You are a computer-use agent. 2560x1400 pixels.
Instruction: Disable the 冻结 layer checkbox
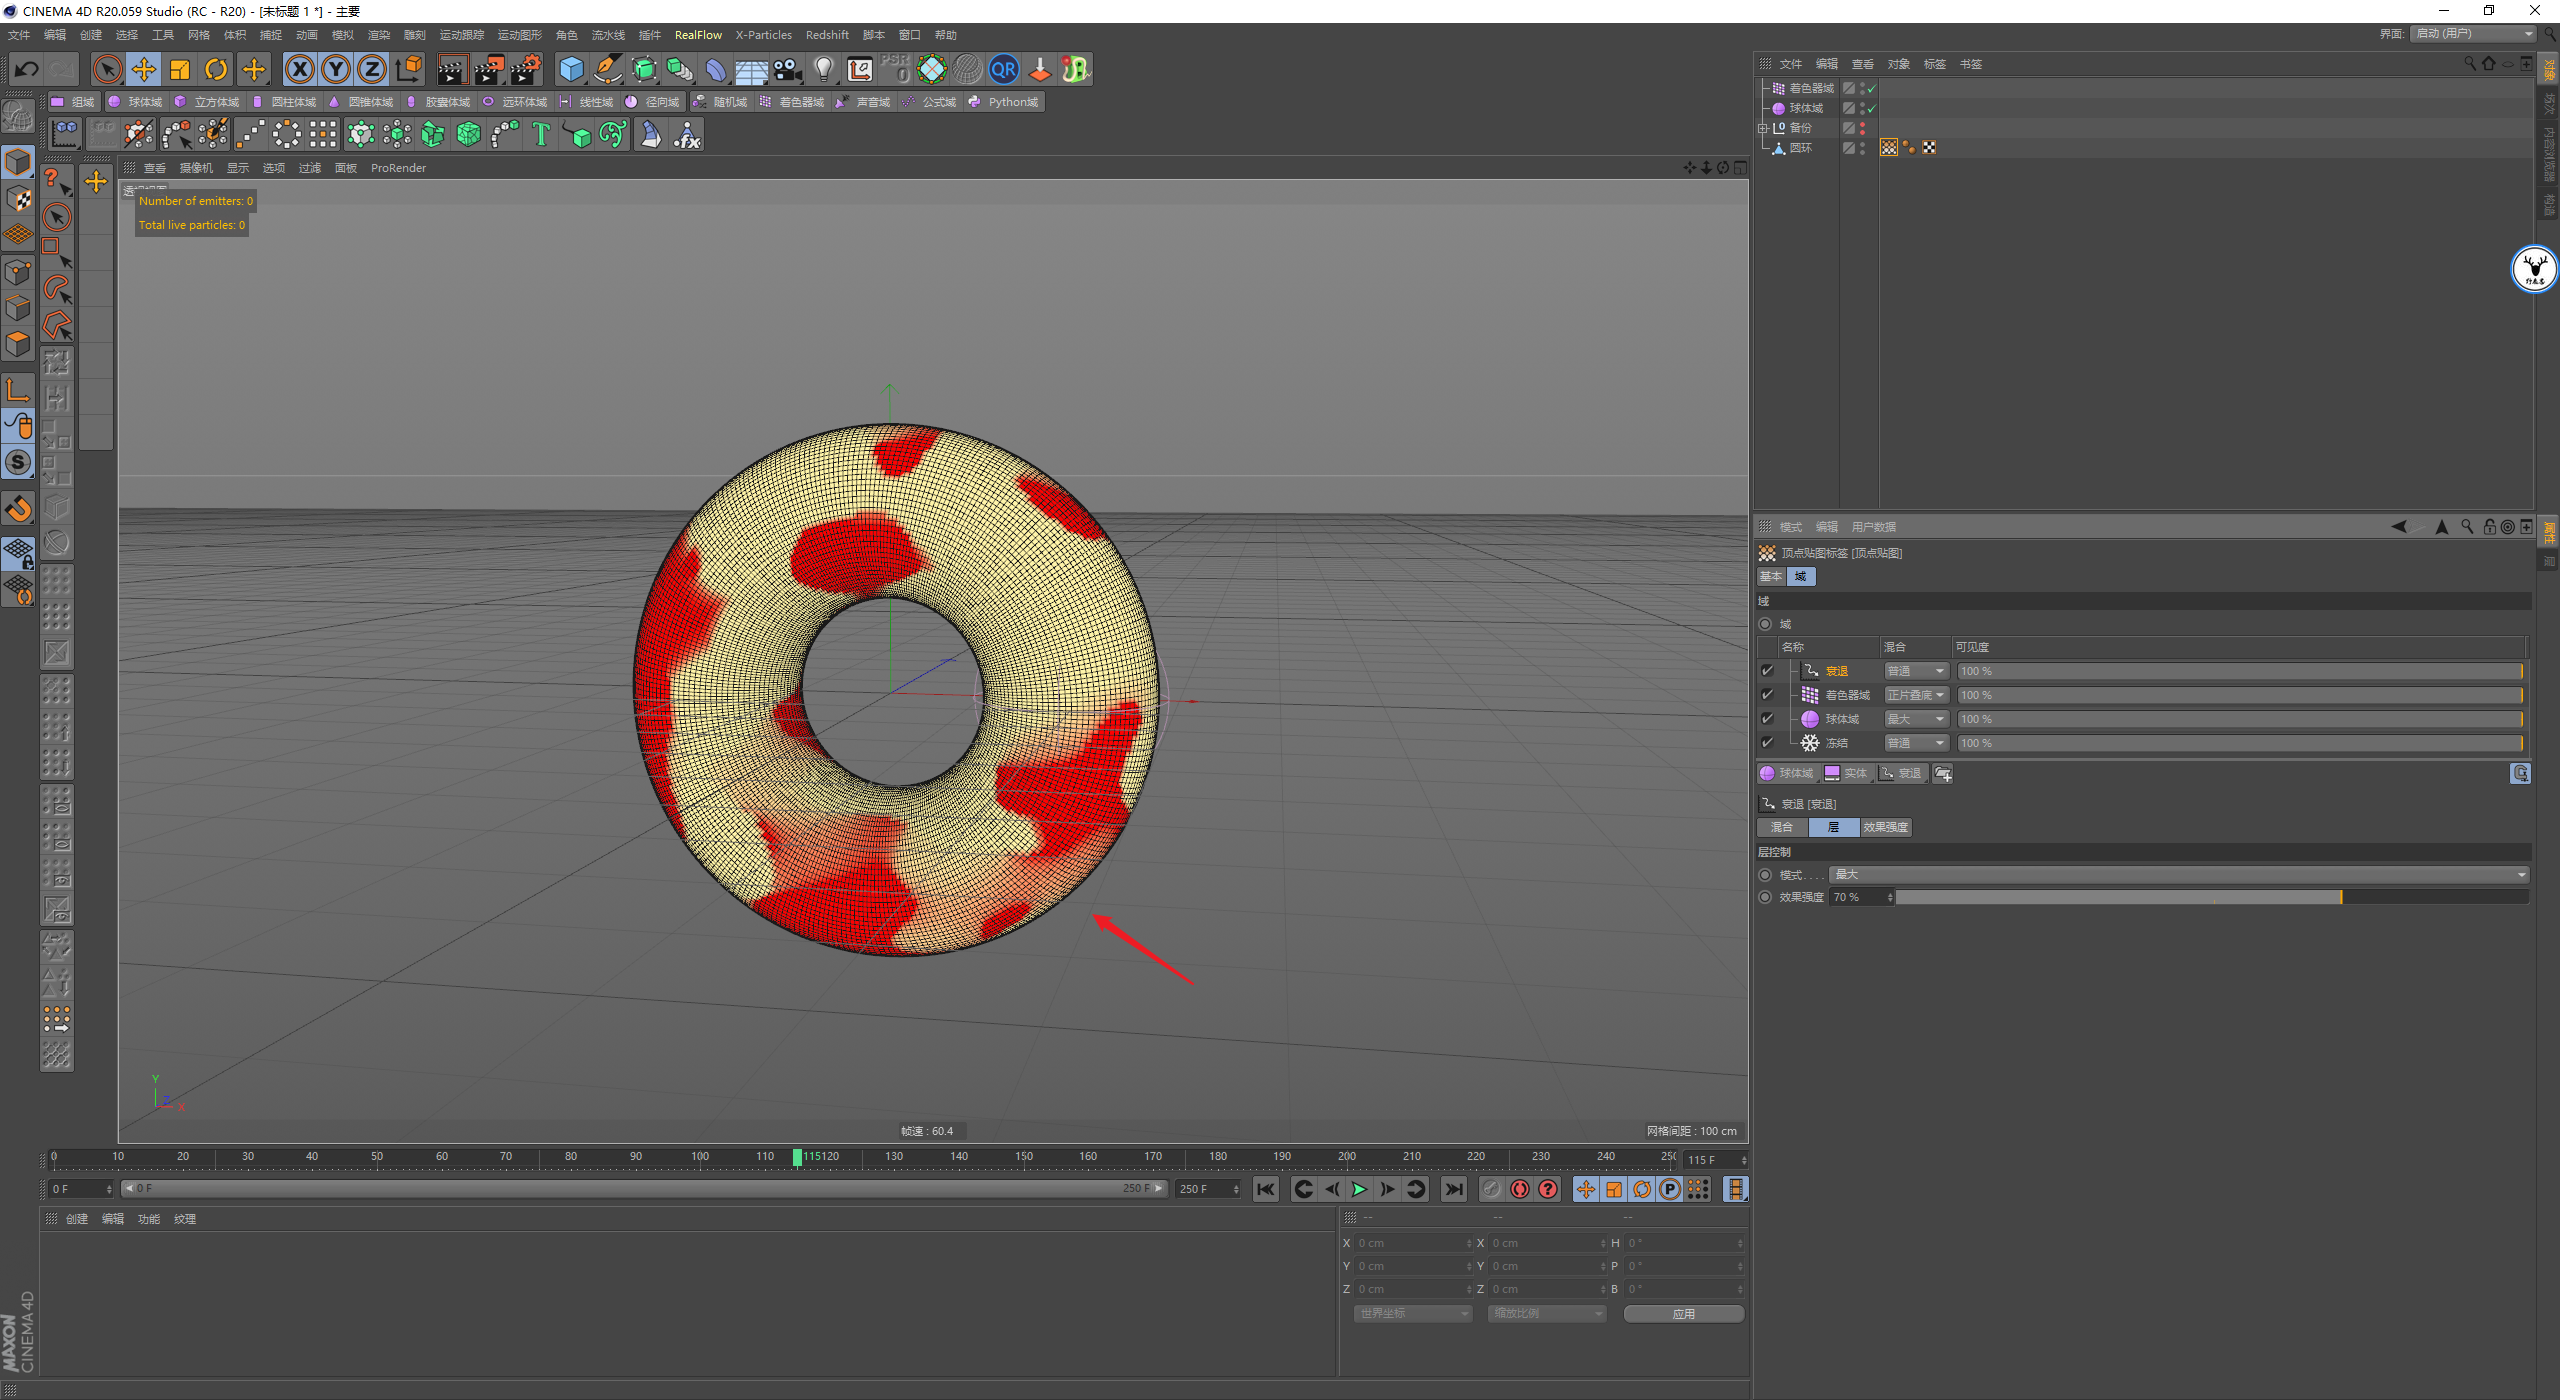coord(1767,743)
